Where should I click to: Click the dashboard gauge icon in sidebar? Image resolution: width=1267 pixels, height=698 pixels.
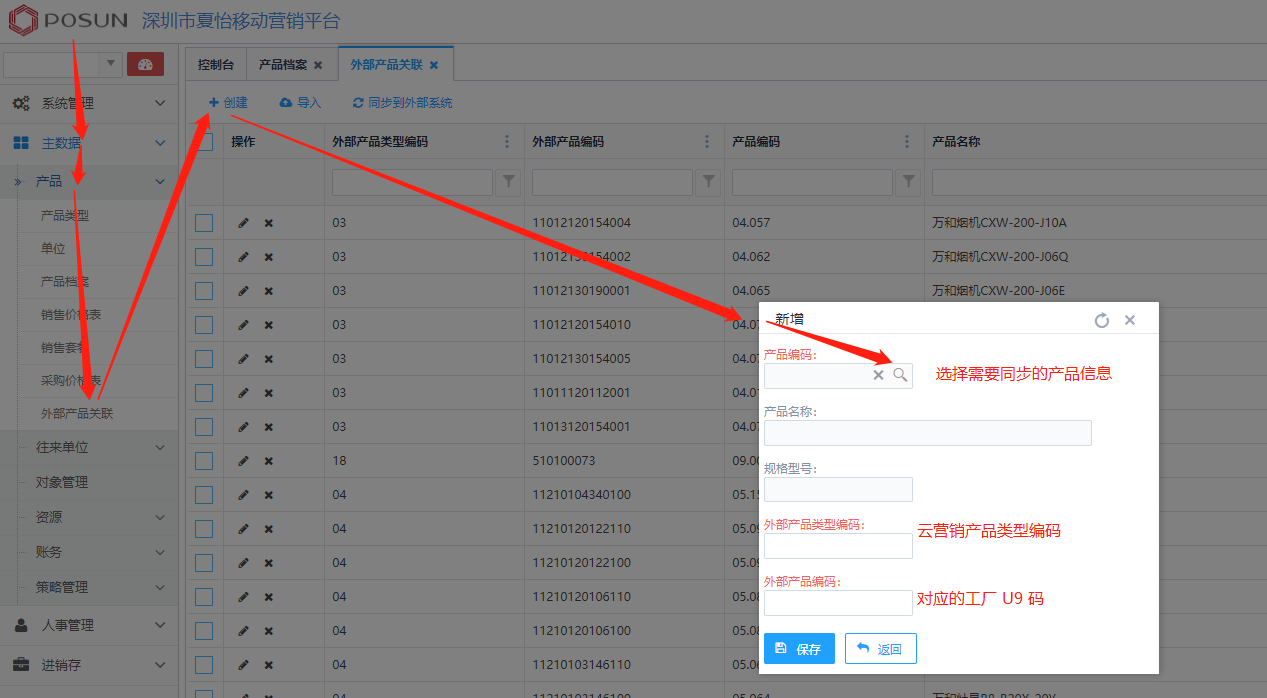coord(146,65)
